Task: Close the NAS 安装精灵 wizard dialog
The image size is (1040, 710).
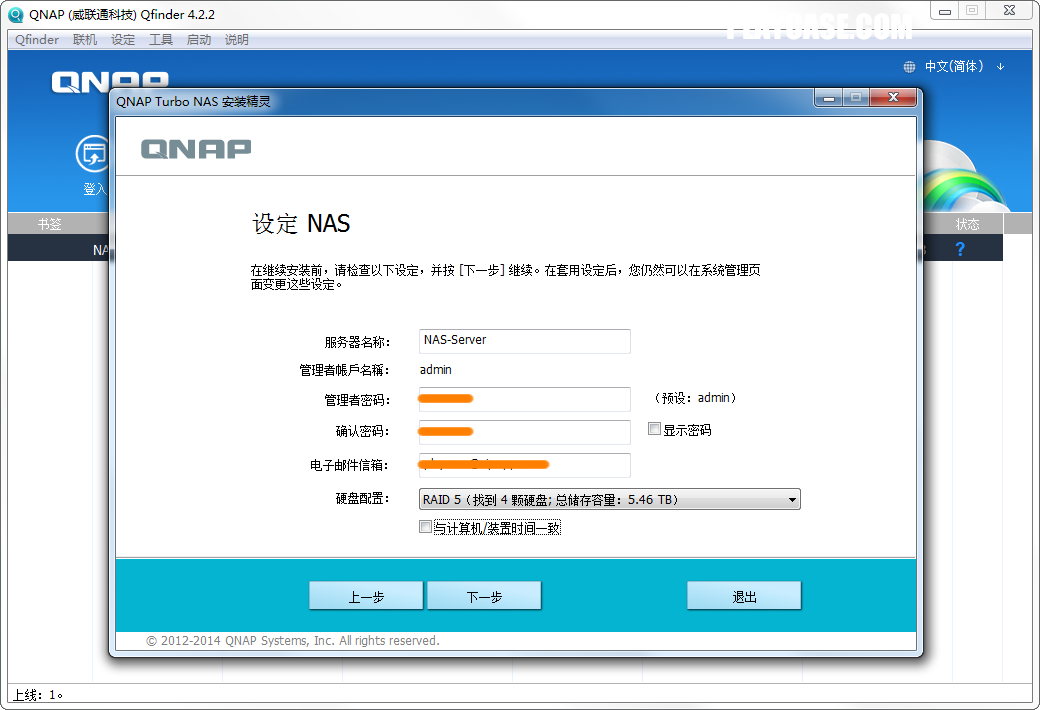Action: [x=893, y=98]
